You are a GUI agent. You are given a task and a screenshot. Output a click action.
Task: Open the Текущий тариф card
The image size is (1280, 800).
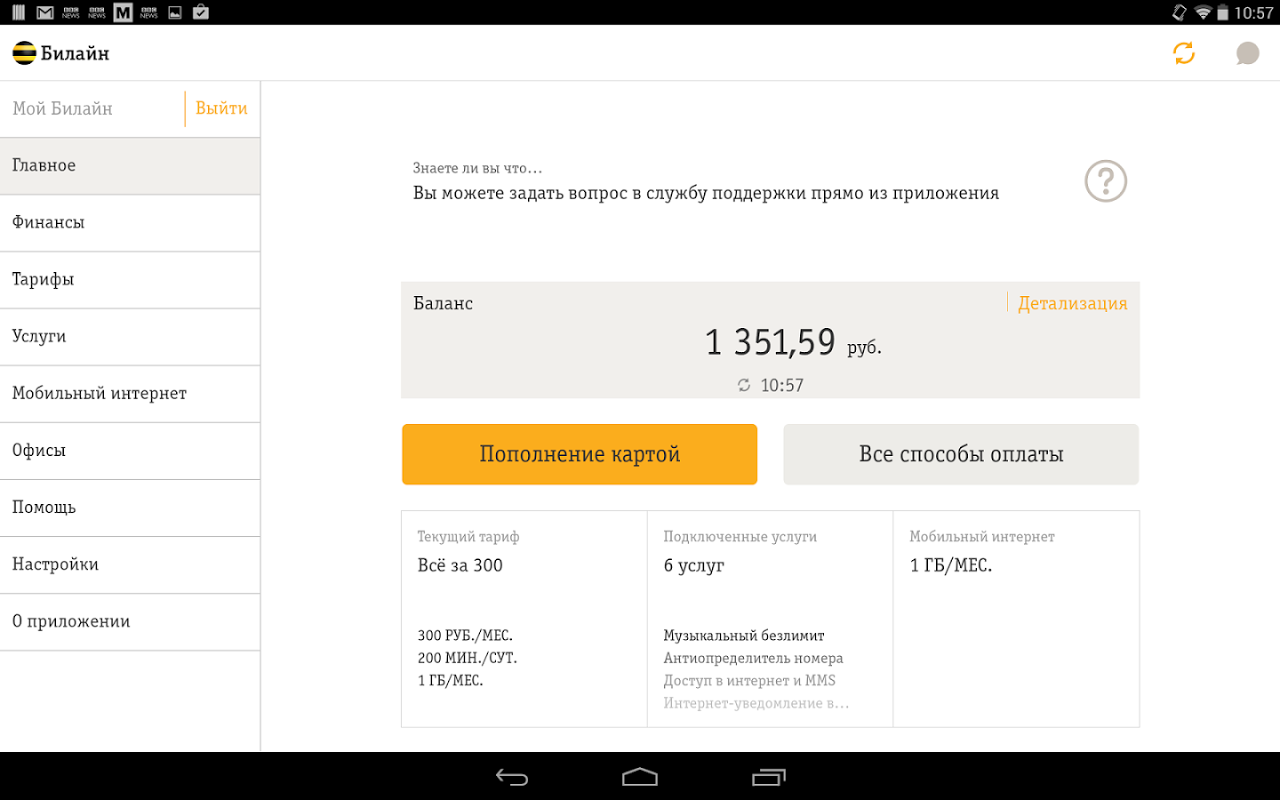524,619
